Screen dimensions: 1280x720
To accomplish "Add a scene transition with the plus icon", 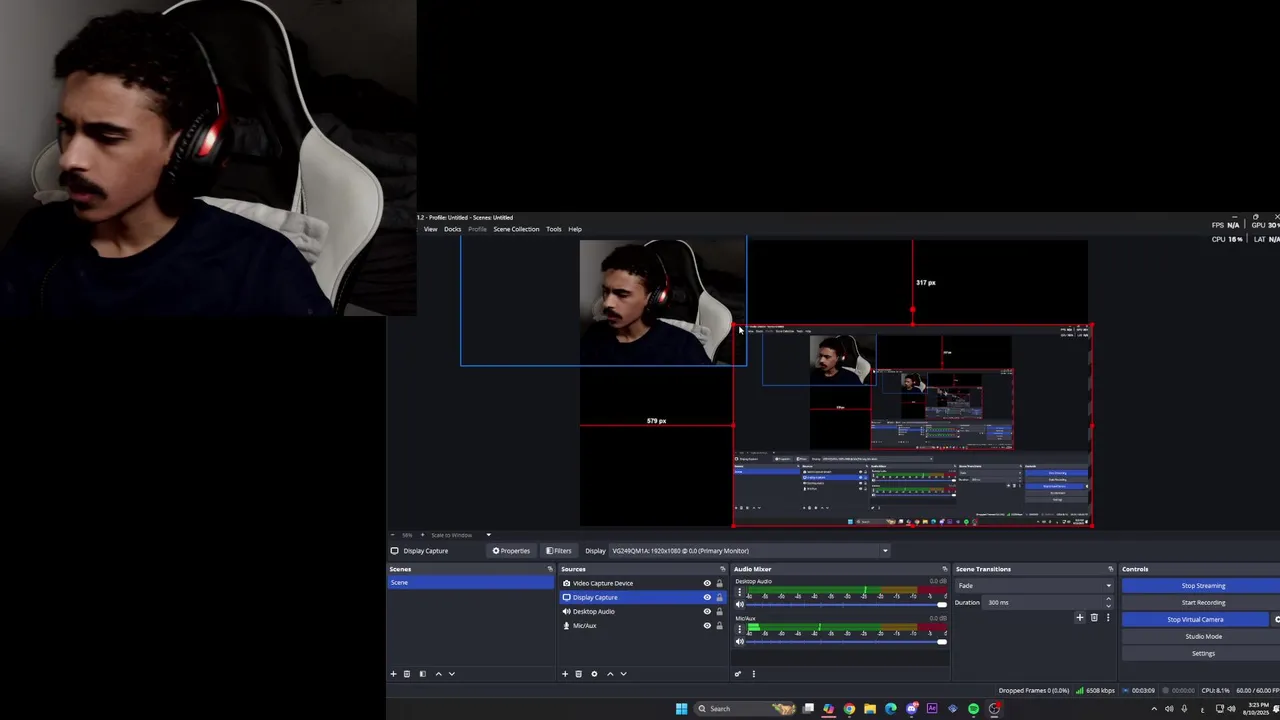I will pyautogui.click(x=1079, y=618).
